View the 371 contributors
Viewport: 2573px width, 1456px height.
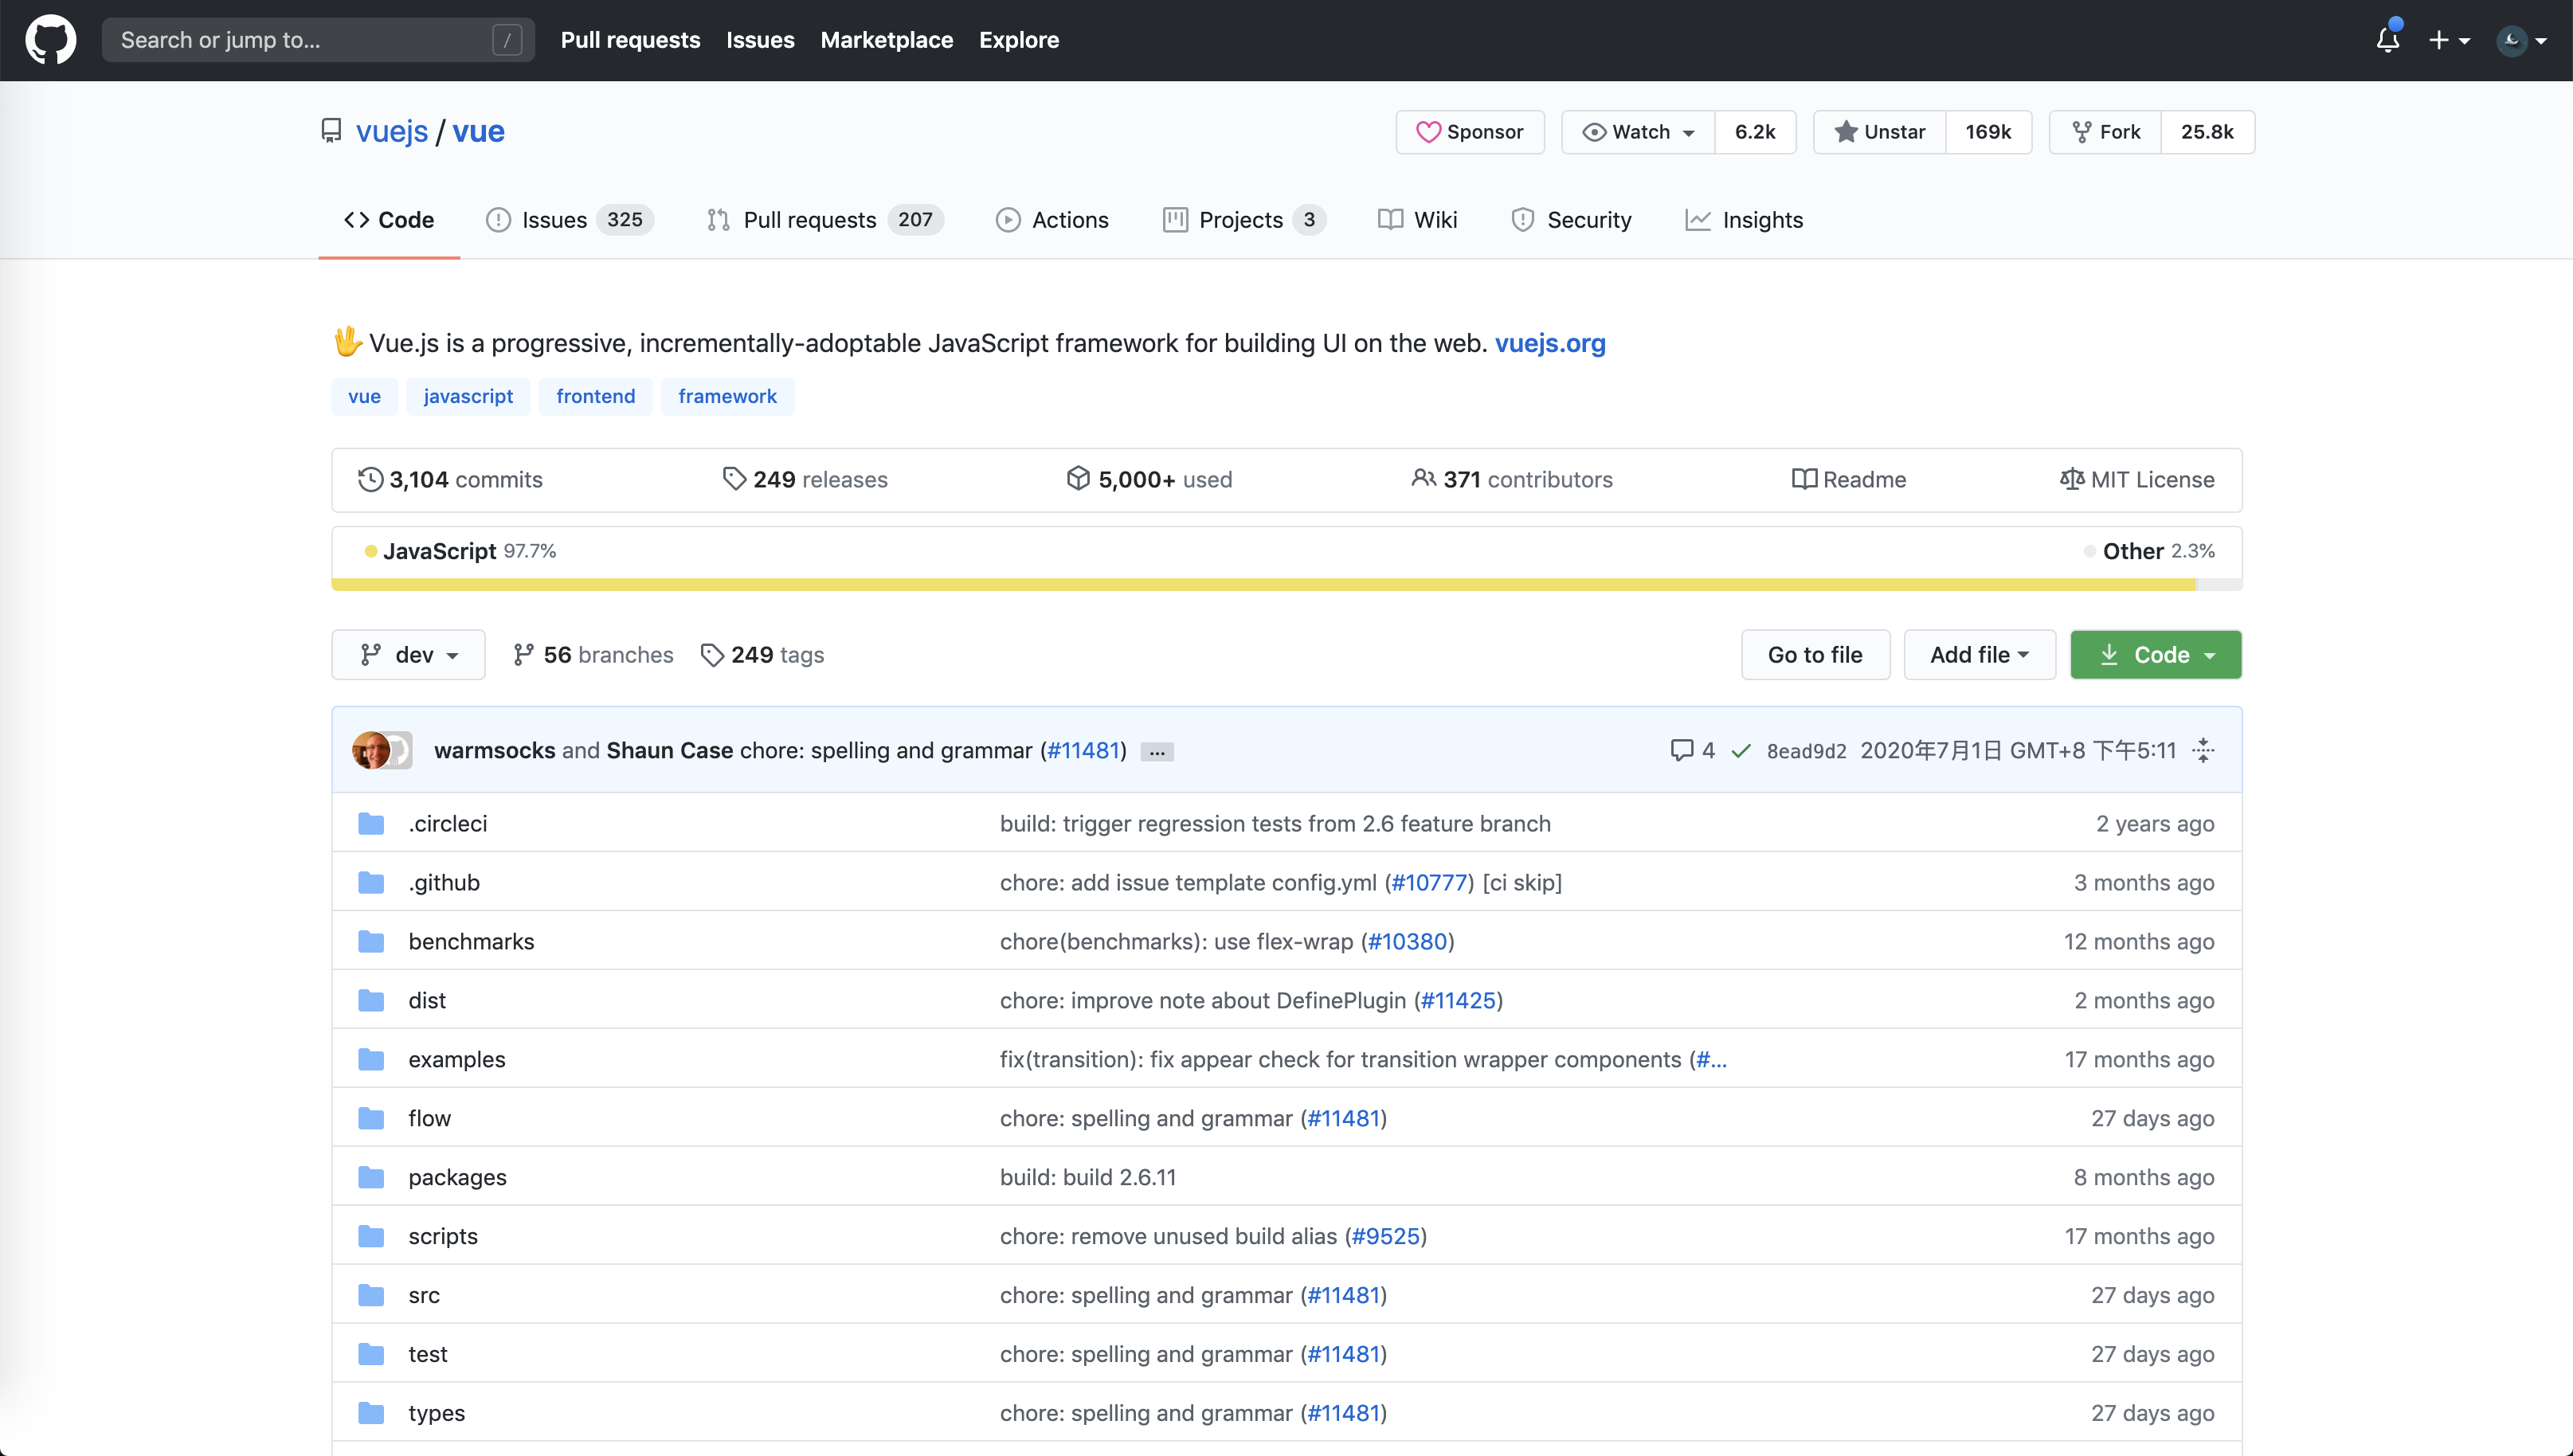coord(1512,480)
